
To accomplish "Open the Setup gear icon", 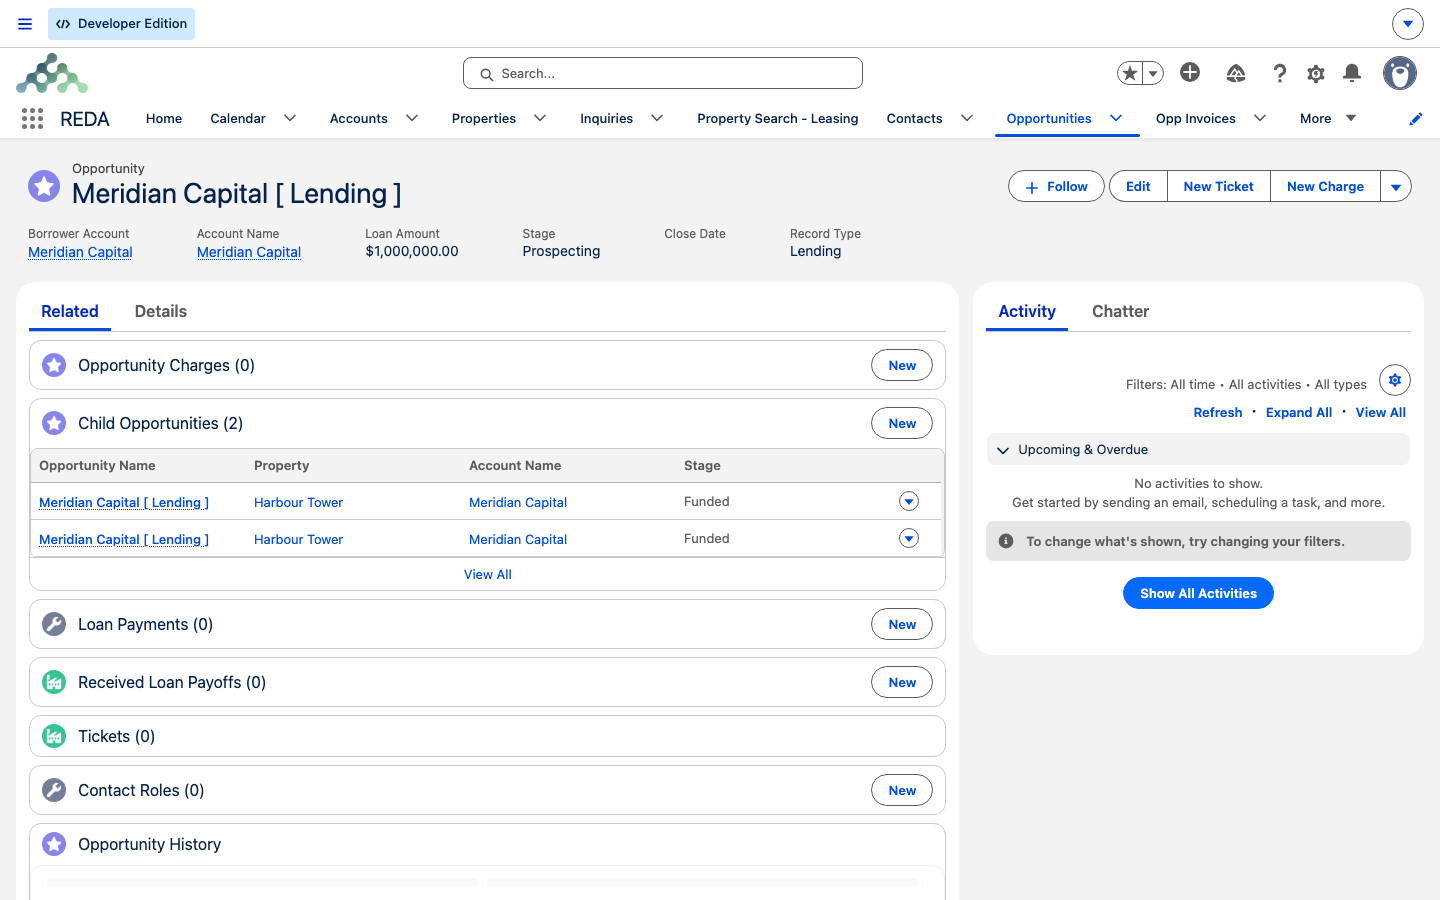I will [x=1316, y=73].
